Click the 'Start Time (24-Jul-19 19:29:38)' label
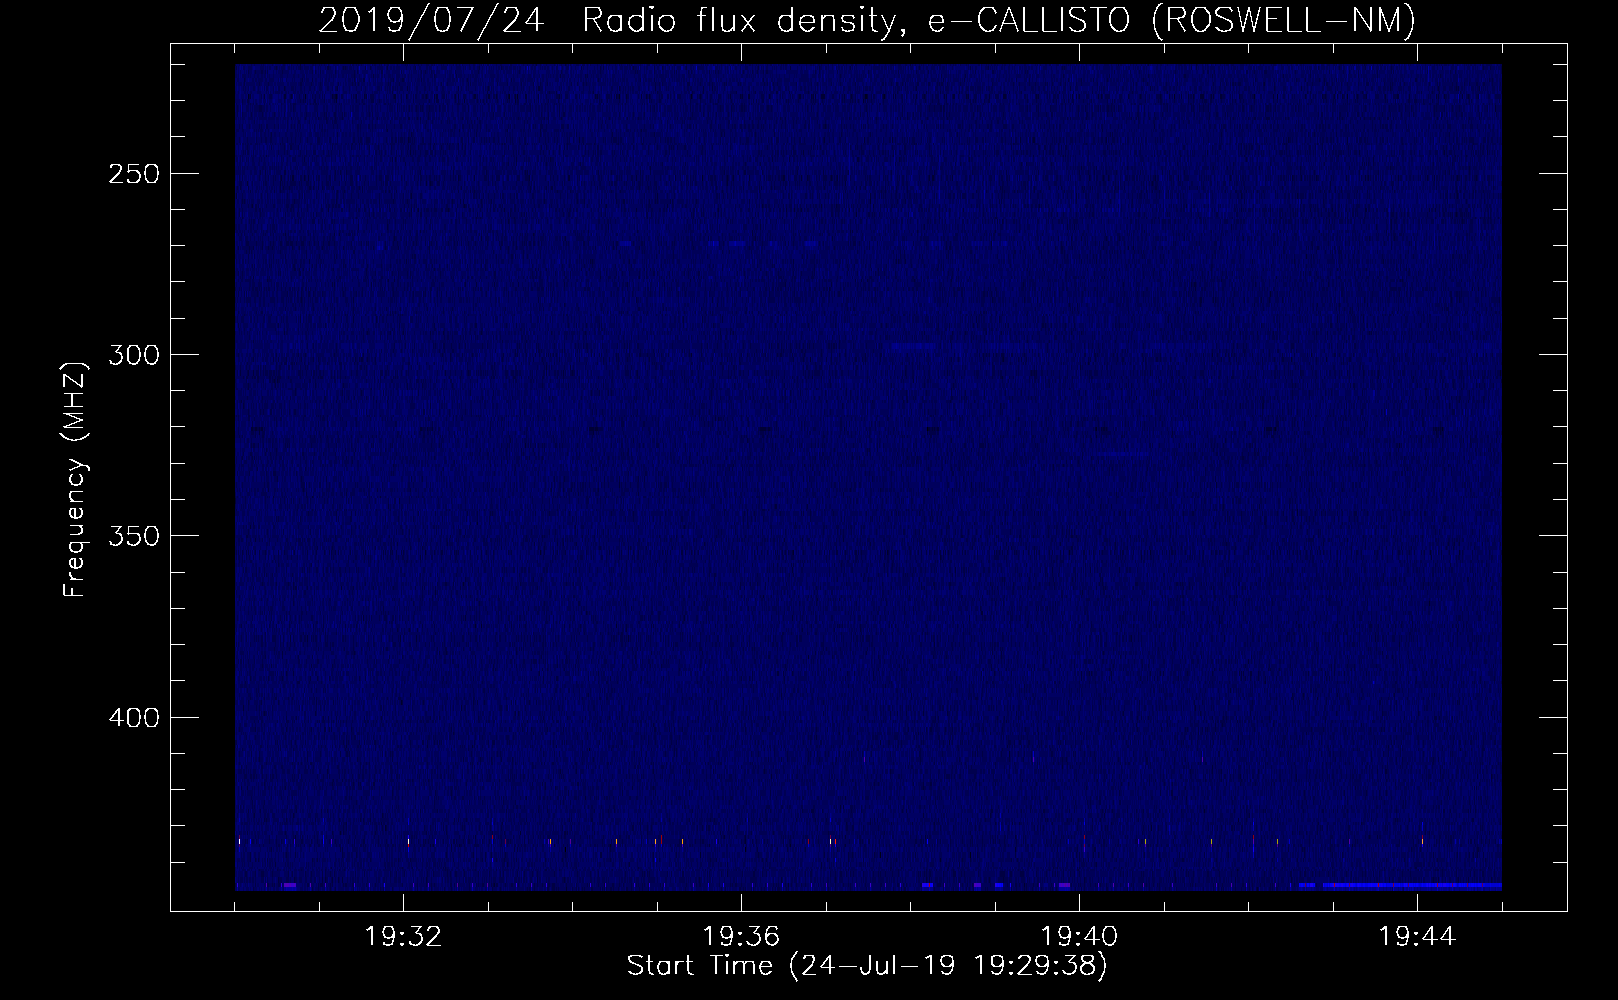 tap(867, 966)
